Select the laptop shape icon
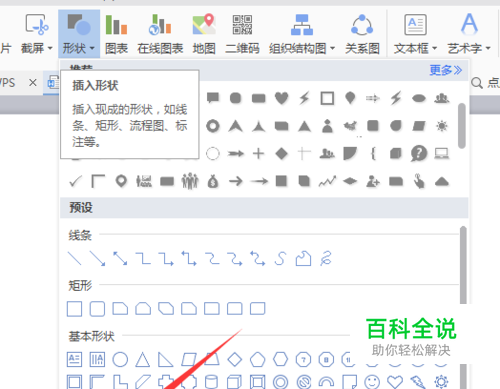The image size is (500, 389). click(x=442, y=154)
